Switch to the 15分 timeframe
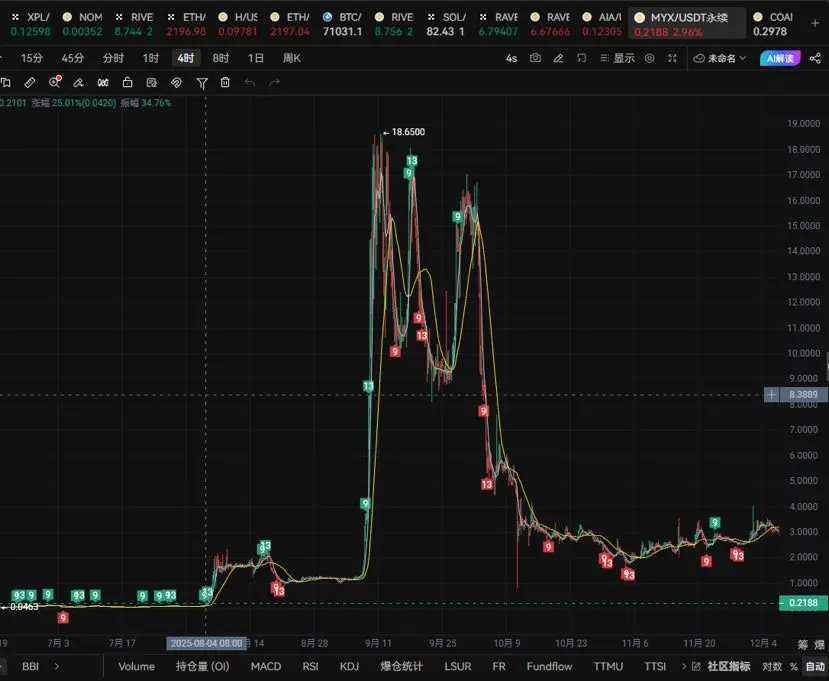Image resolution: width=829 pixels, height=681 pixels. point(31,58)
